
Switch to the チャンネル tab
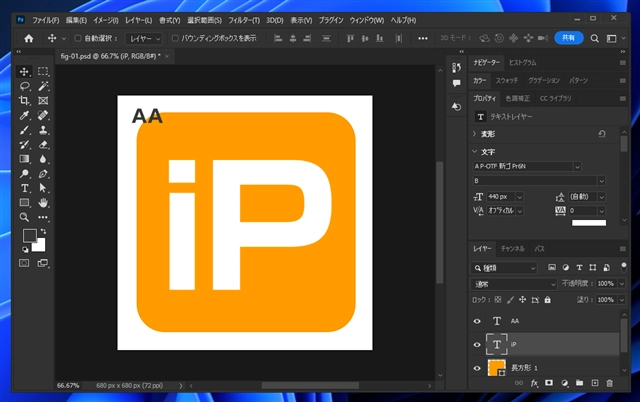pos(512,247)
